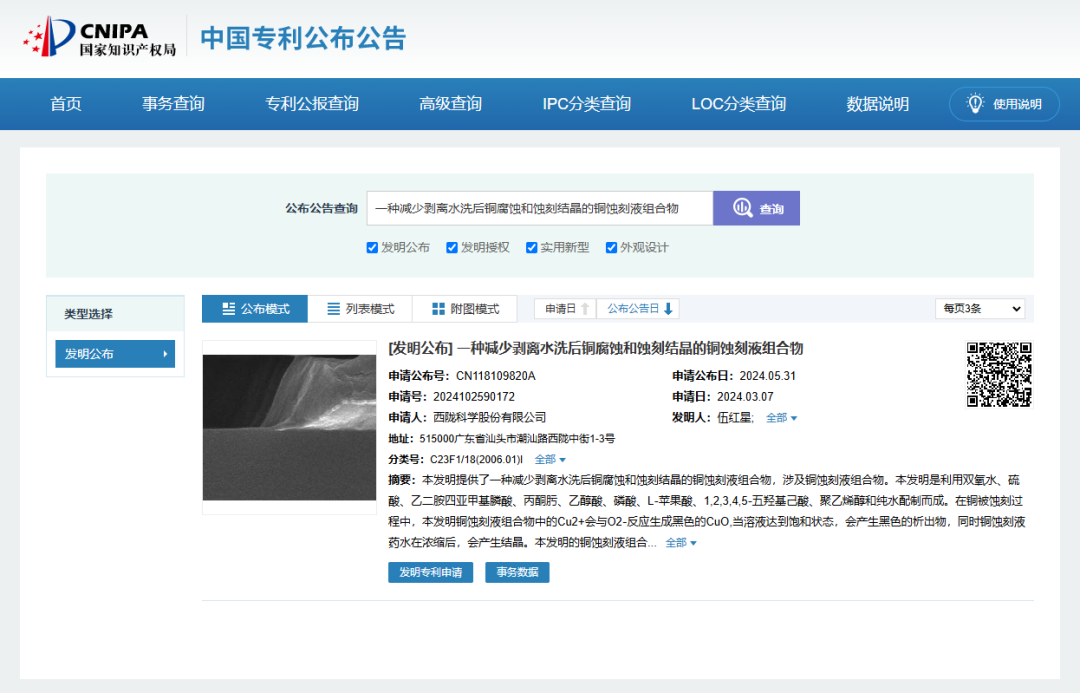Open the 高级查询 menu item

tap(450, 104)
